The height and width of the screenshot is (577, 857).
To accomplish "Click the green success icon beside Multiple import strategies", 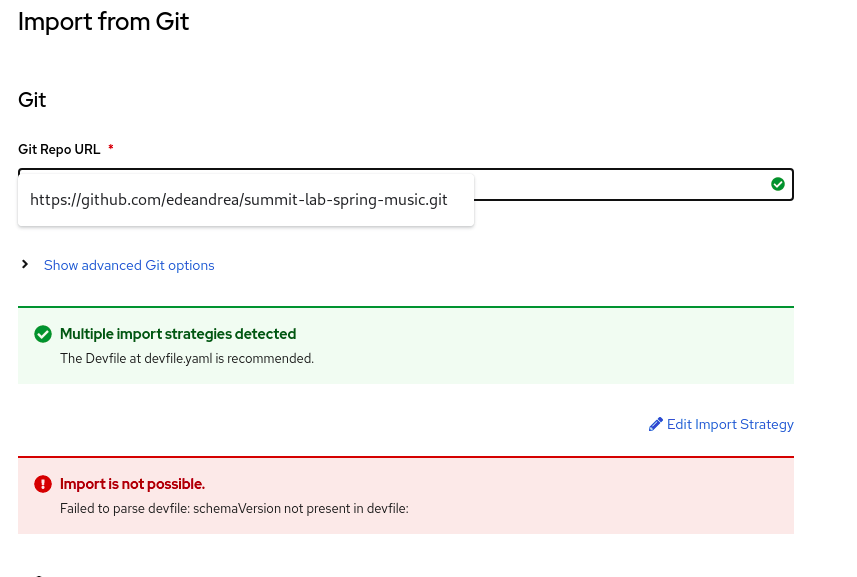I will pyautogui.click(x=43, y=334).
